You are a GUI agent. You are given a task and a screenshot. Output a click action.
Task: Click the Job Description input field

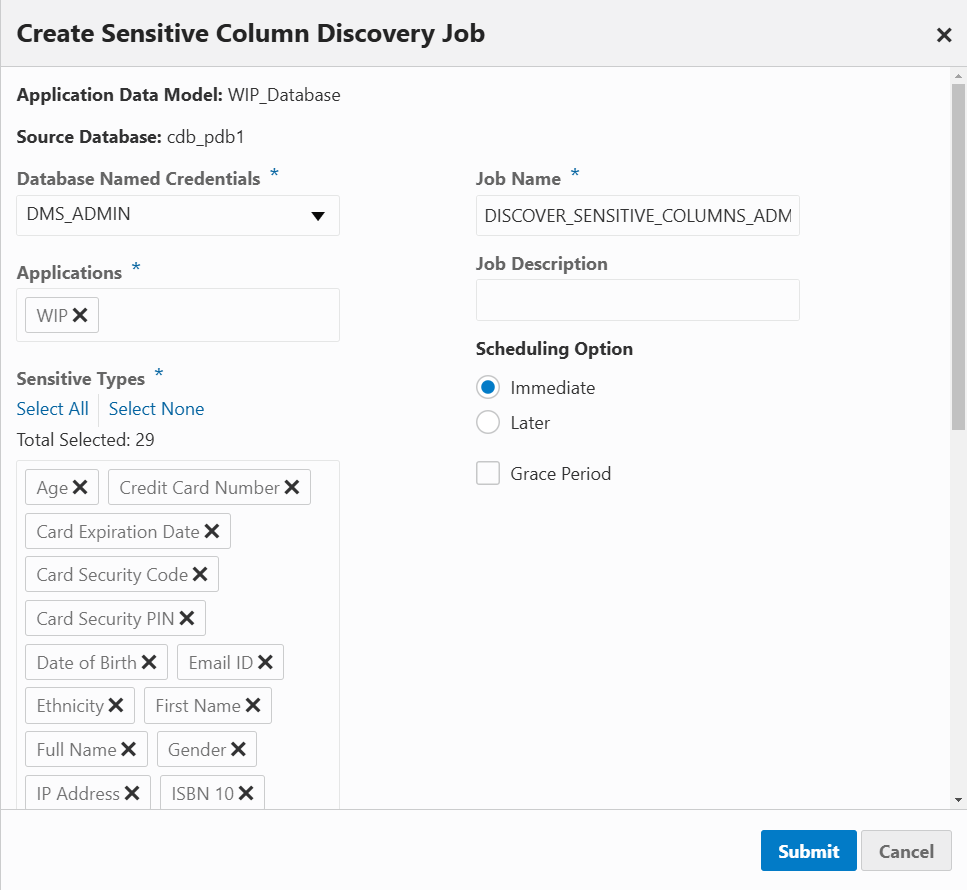pyautogui.click(x=637, y=300)
